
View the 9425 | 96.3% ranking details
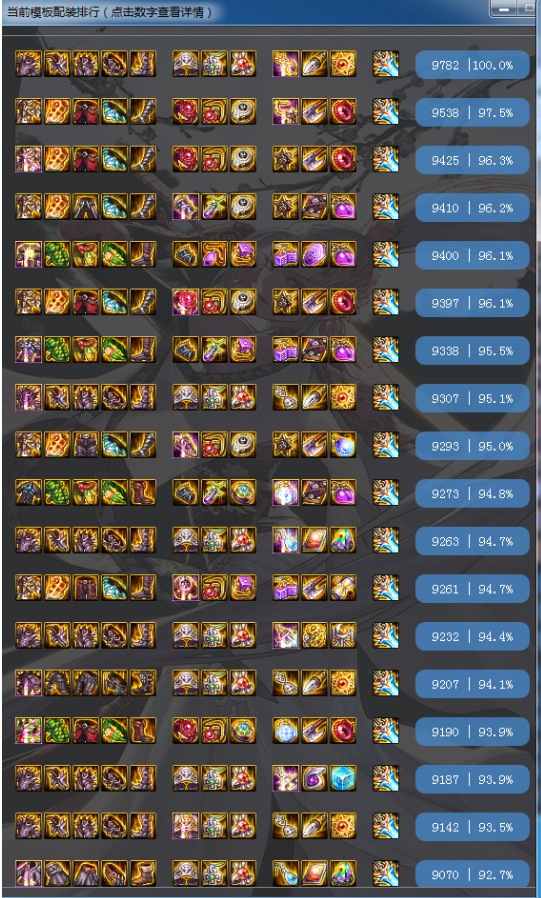click(472, 160)
